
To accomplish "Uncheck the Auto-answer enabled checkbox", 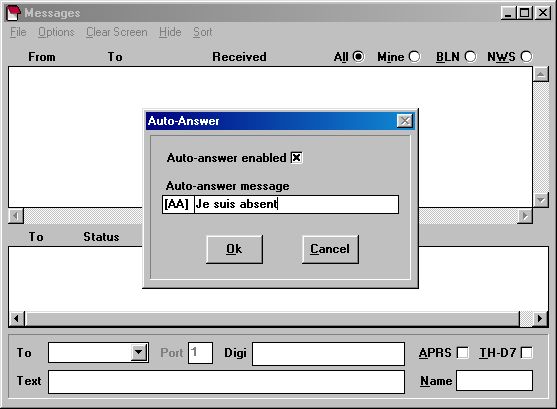I will coord(296,157).
